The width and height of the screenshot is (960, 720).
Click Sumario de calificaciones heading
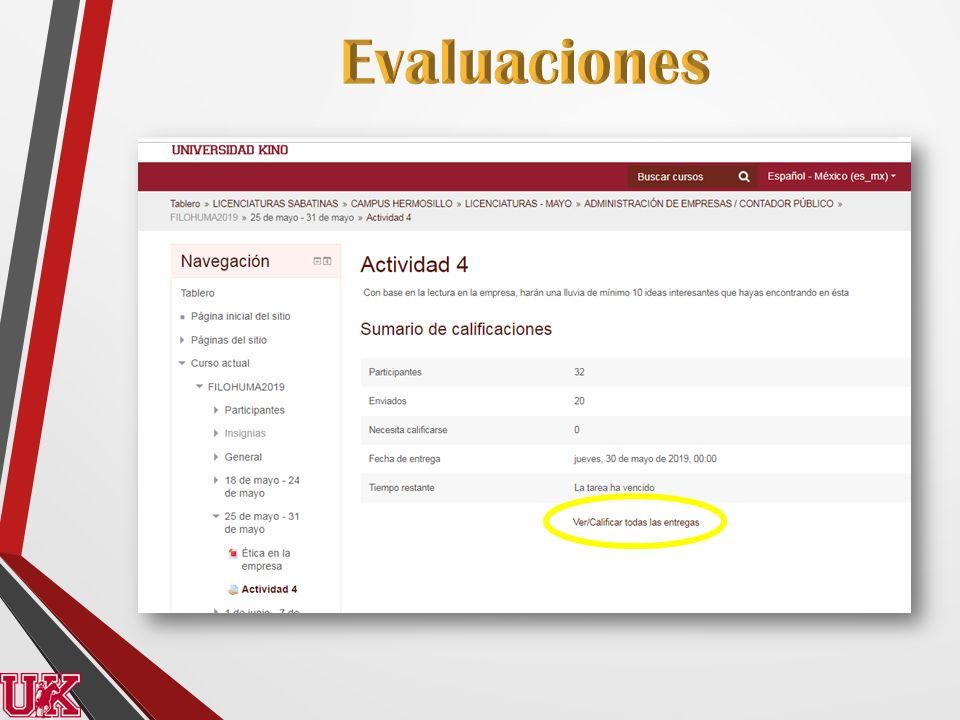(x=456, y=329)
